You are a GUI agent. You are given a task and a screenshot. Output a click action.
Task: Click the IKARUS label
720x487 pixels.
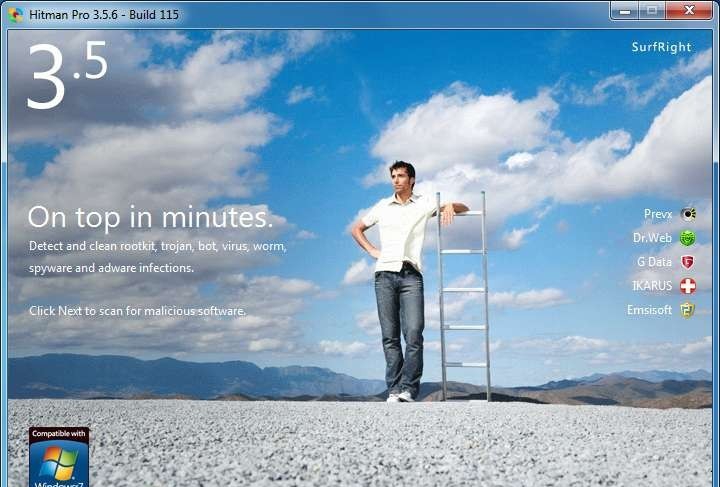(x=652, y=286)
